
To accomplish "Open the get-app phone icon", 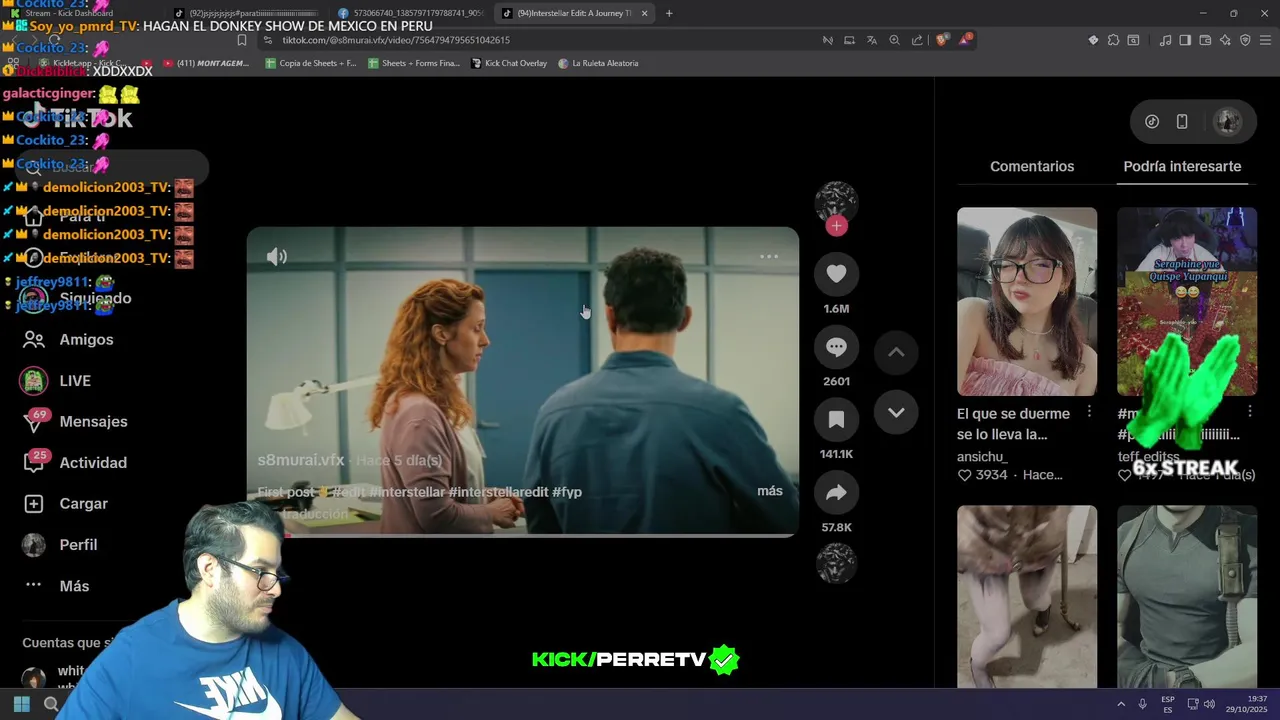I will point(1182,122).
